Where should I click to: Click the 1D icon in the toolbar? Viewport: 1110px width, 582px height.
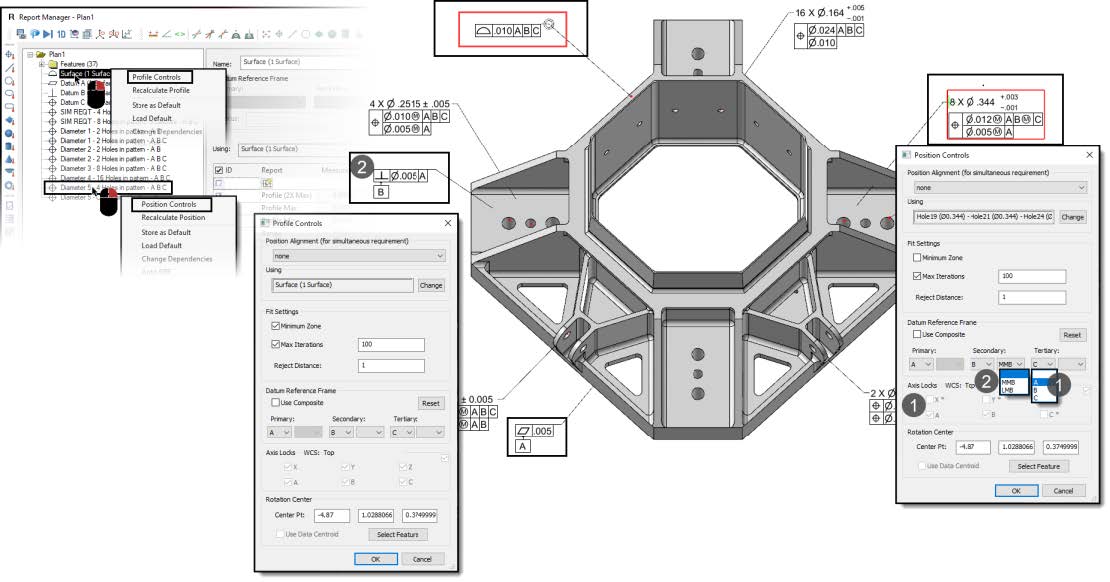[61, 33]
